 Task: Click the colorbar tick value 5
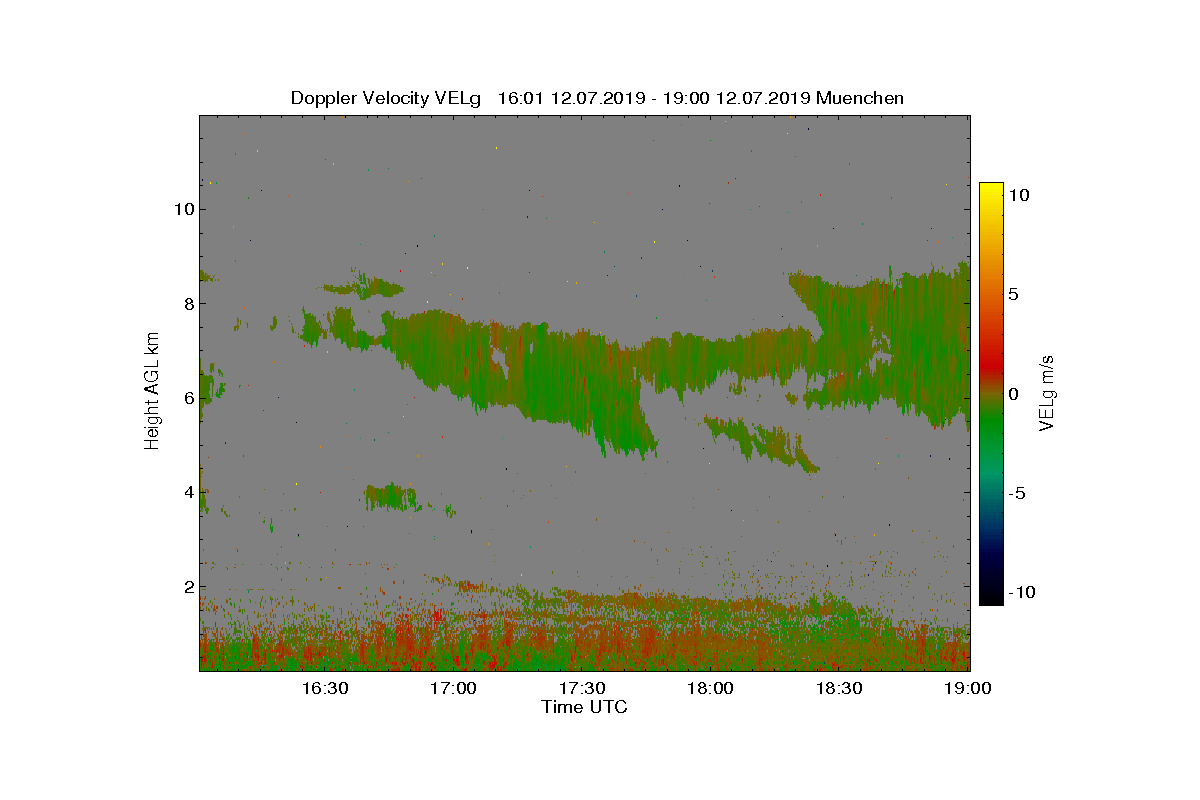(x=1013, y=295)
